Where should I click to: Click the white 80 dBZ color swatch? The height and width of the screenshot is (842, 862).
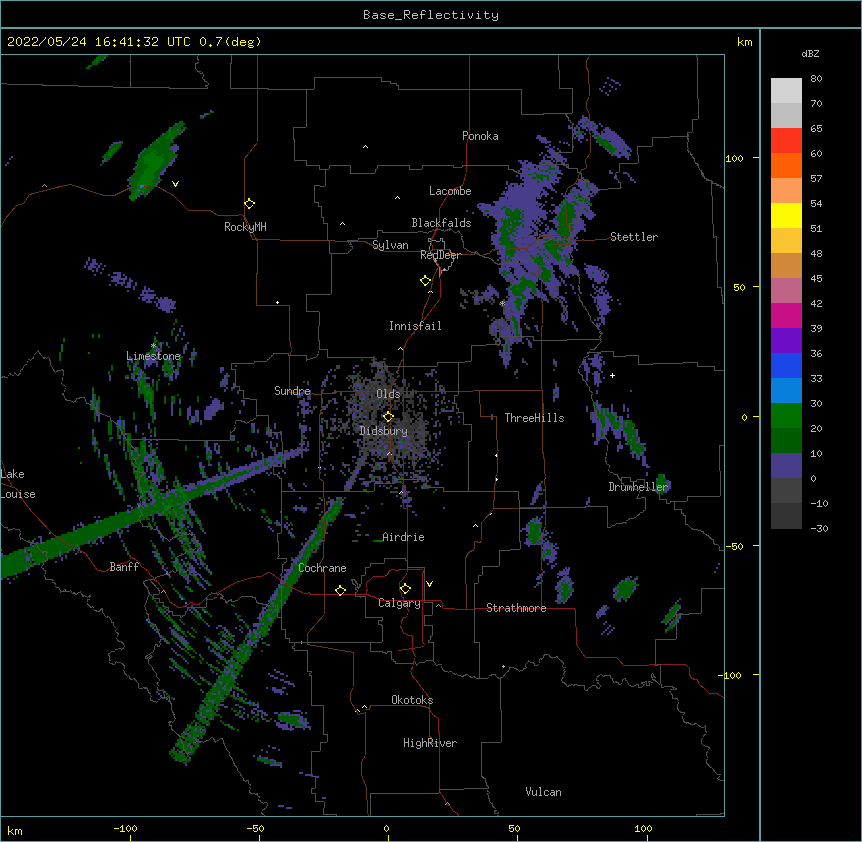coord(786,91)
